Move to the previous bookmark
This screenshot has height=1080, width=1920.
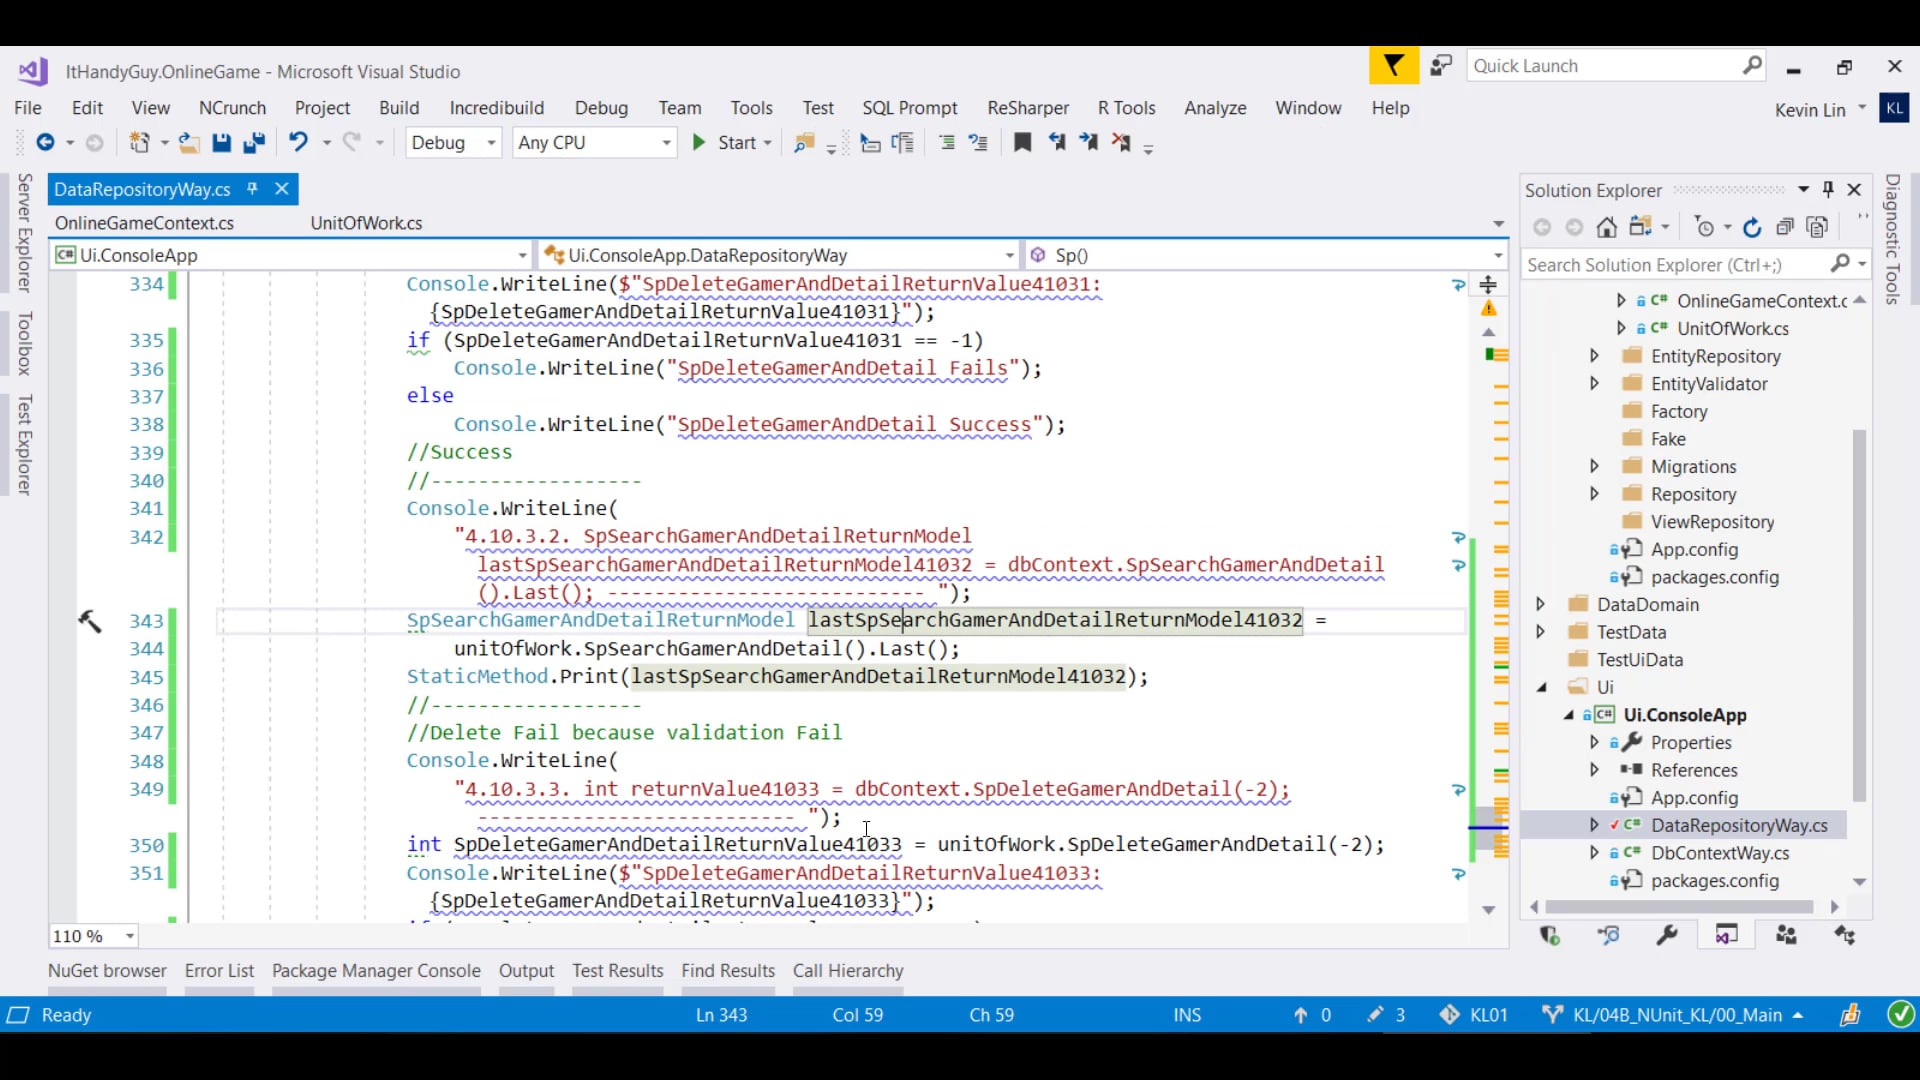click(x=1057, y=142)
